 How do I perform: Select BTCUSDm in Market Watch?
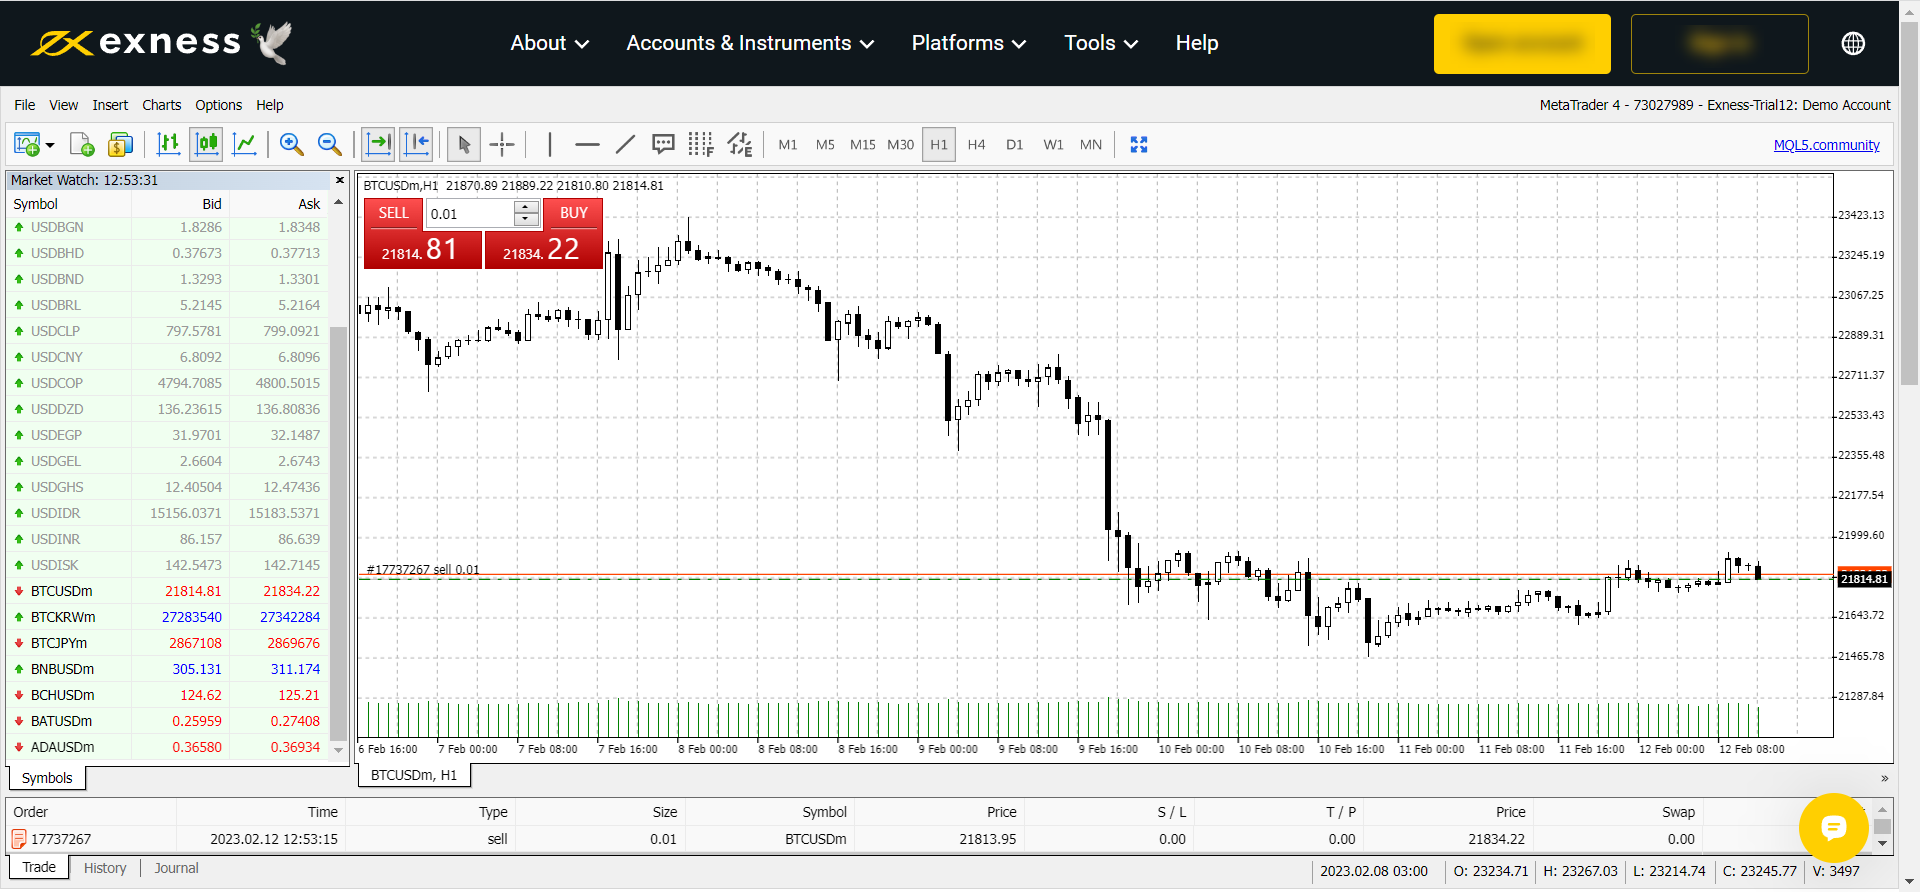coord(166,591)
